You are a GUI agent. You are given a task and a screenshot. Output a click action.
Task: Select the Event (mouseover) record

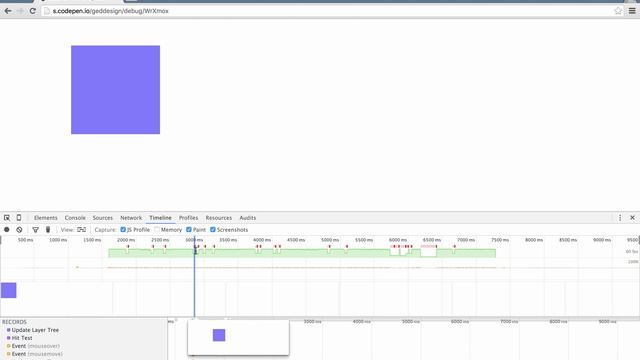coord(36,346)
